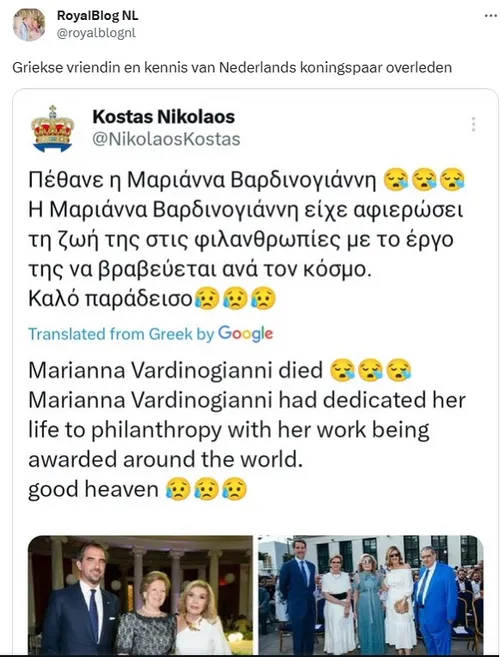This screenshot has width=500, height=657.
Task: Open RoyalBlog NL profile avatar
Action: [x=28, y=25]
